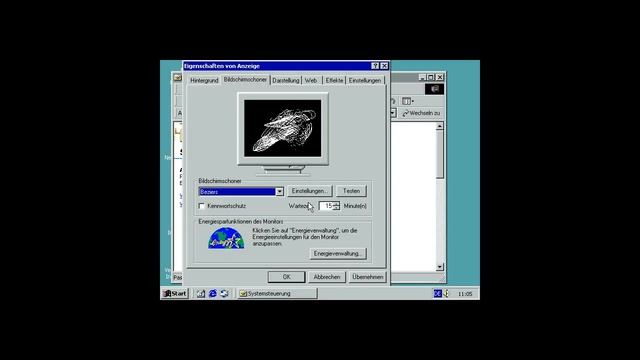Click scroll up arrow in Systemsteuerung window
Viewport: 640px width, 360px height.
tap(440, 126)
